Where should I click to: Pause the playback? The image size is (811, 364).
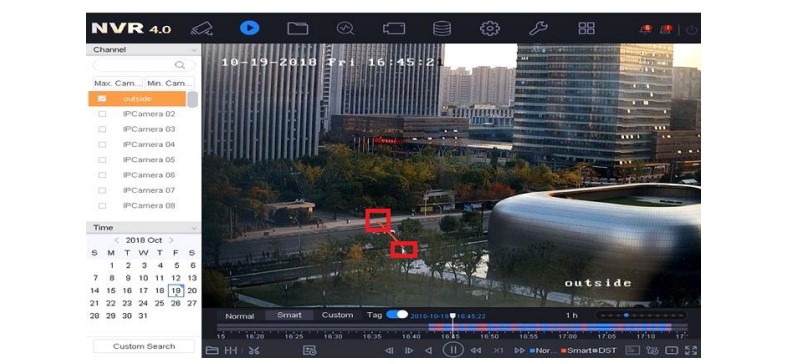(453, 350)
